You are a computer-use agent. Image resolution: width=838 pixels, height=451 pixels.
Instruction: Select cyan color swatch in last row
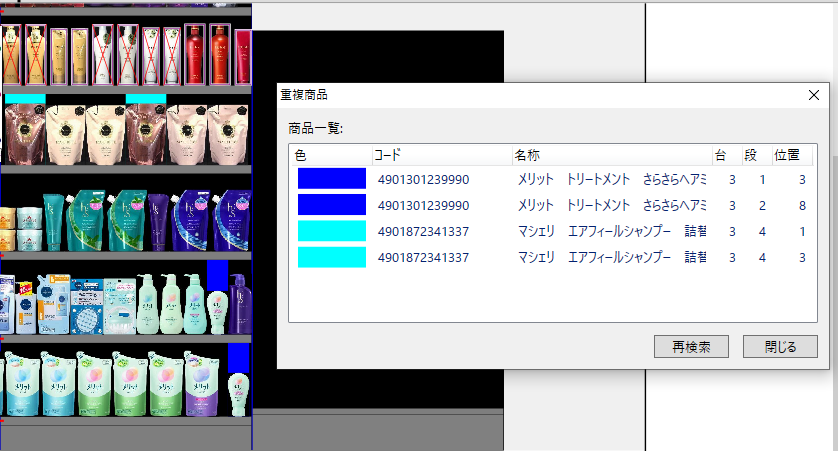point(331,257)
